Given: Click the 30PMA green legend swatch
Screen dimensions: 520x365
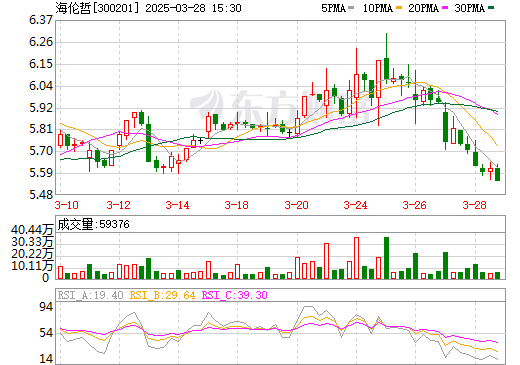Looking at the screenshot, I should (491, 8).
